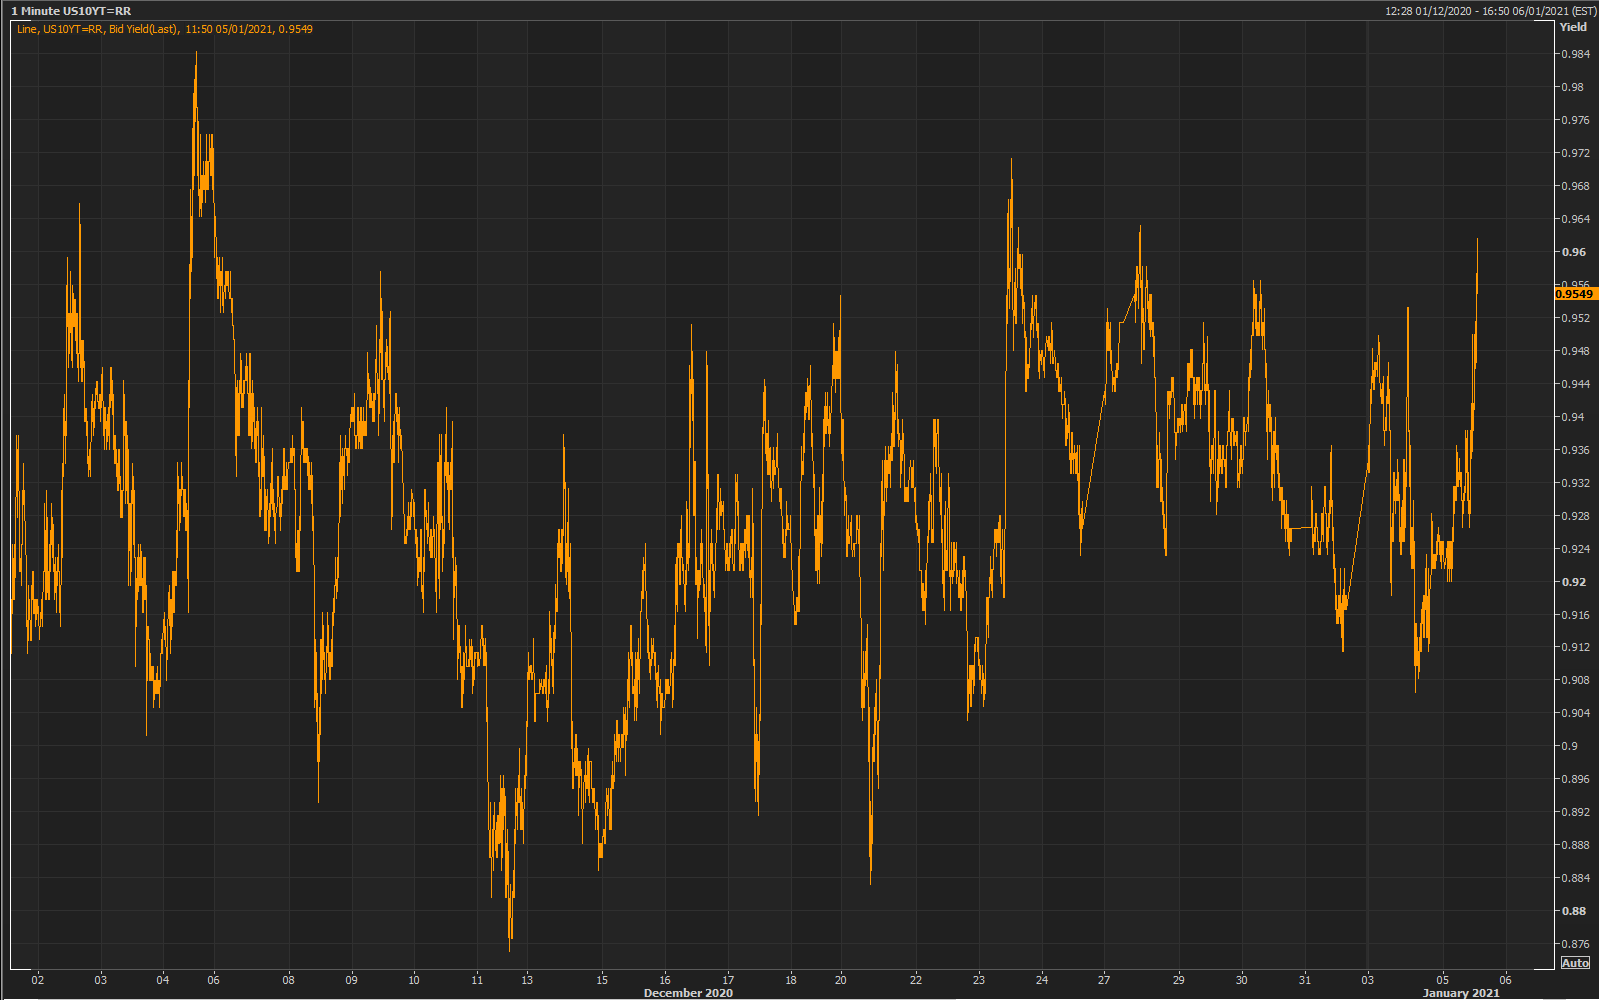This screenshot has width=1599, height=1000.
Task: Click the 17 date on time axis
Action: tap(728, 980)
